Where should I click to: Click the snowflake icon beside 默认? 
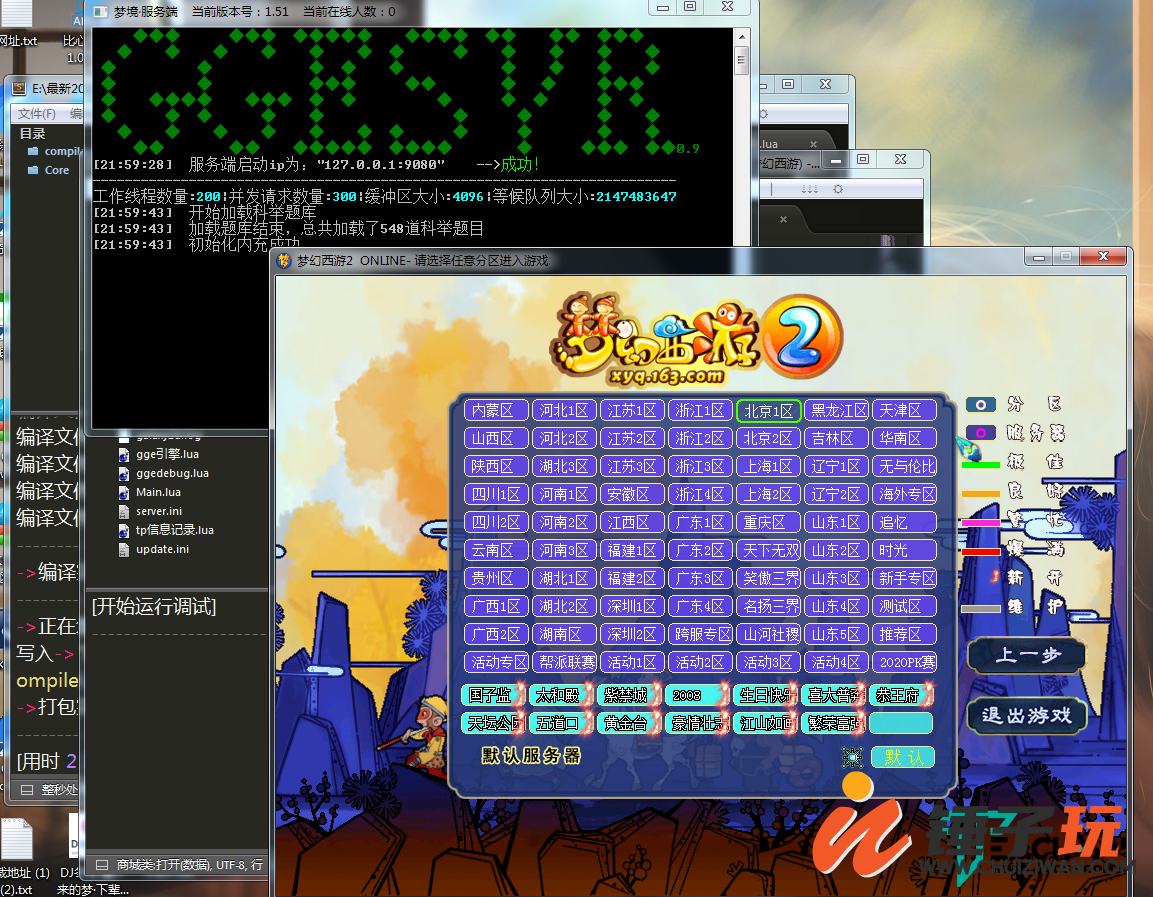point(852,757)
